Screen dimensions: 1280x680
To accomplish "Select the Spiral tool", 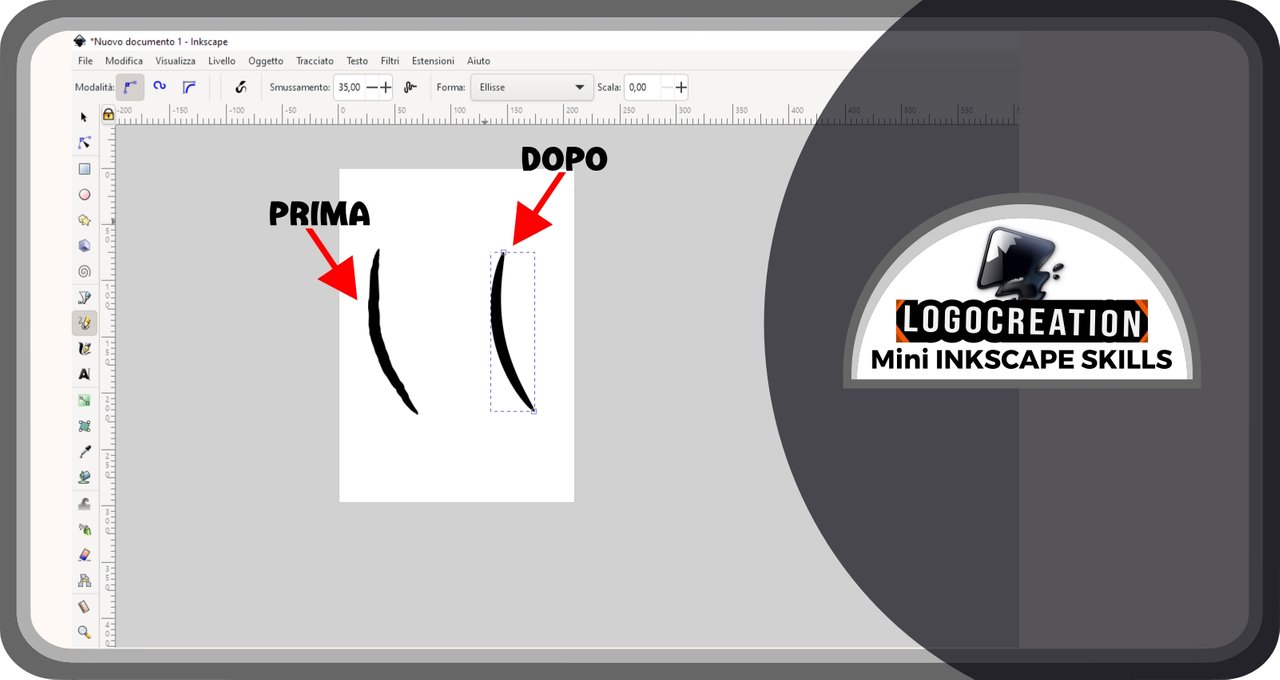I will click(x=84, y=271).
